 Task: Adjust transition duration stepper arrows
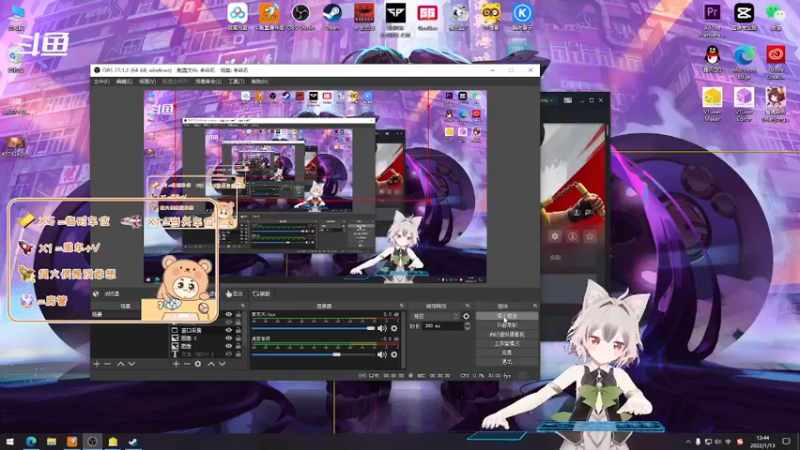[x=467, y=326]
